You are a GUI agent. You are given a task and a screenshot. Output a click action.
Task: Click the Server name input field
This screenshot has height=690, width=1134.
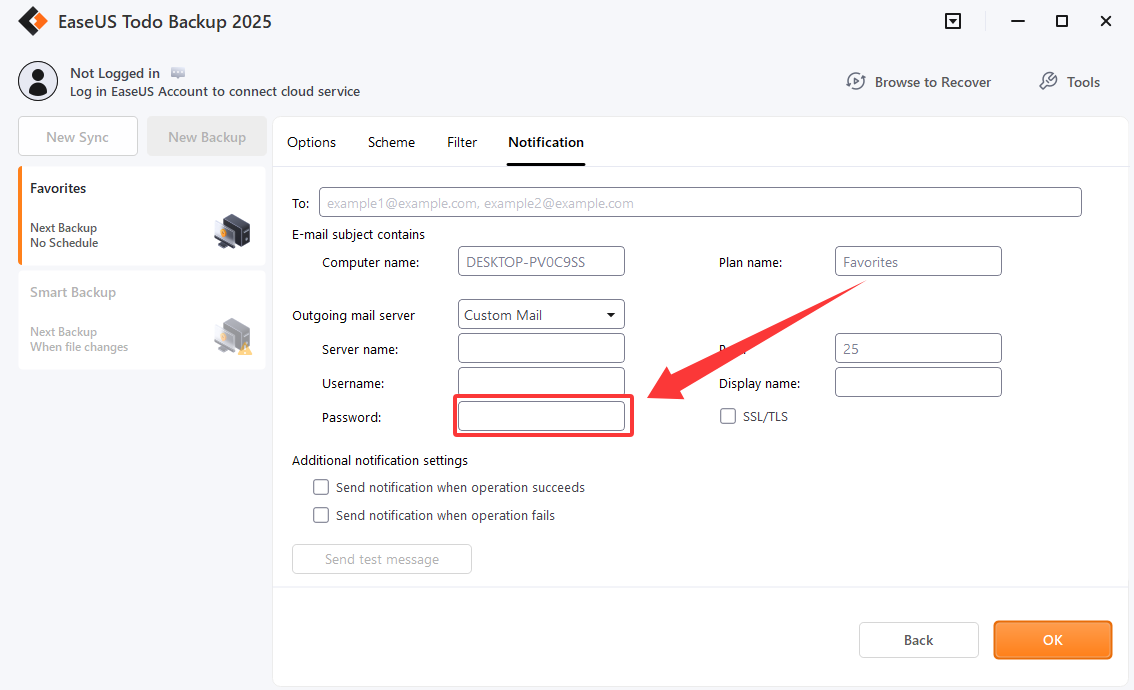541,348
